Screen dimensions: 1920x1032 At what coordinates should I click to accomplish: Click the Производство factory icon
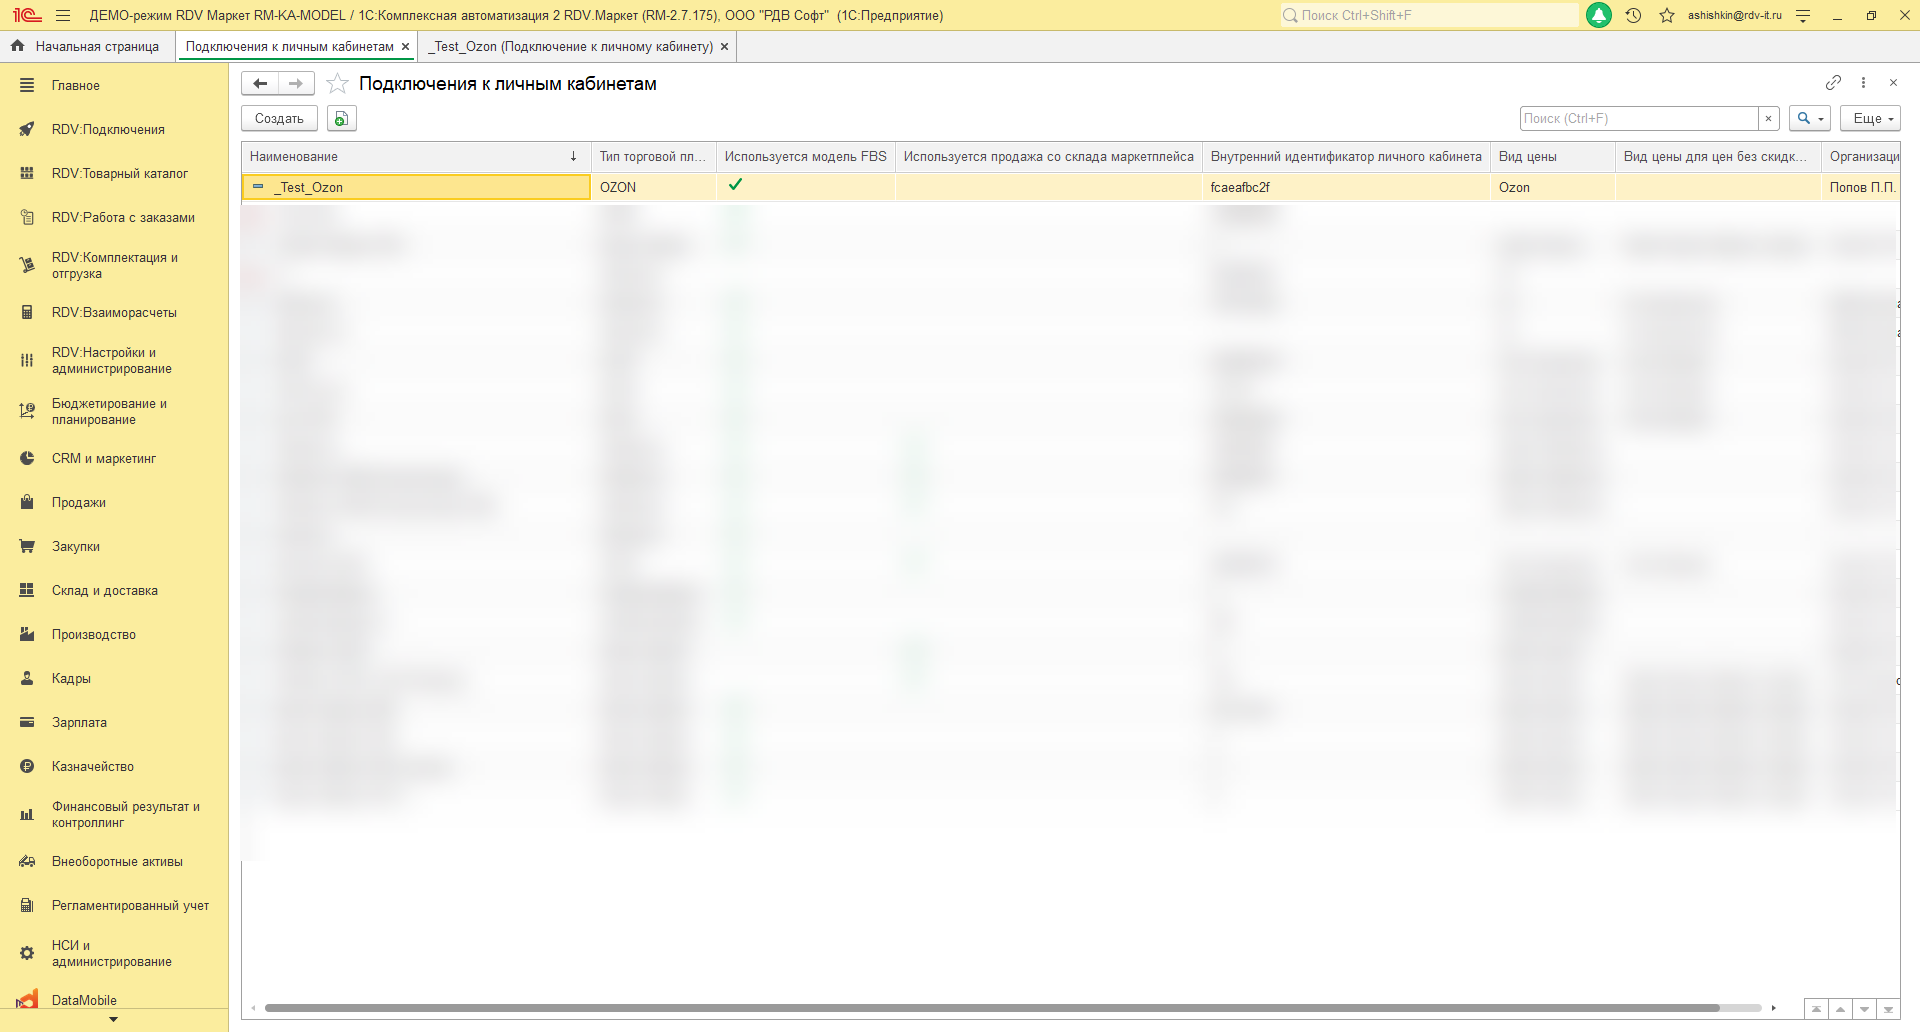pyautogui.click(x=27, y=635)
